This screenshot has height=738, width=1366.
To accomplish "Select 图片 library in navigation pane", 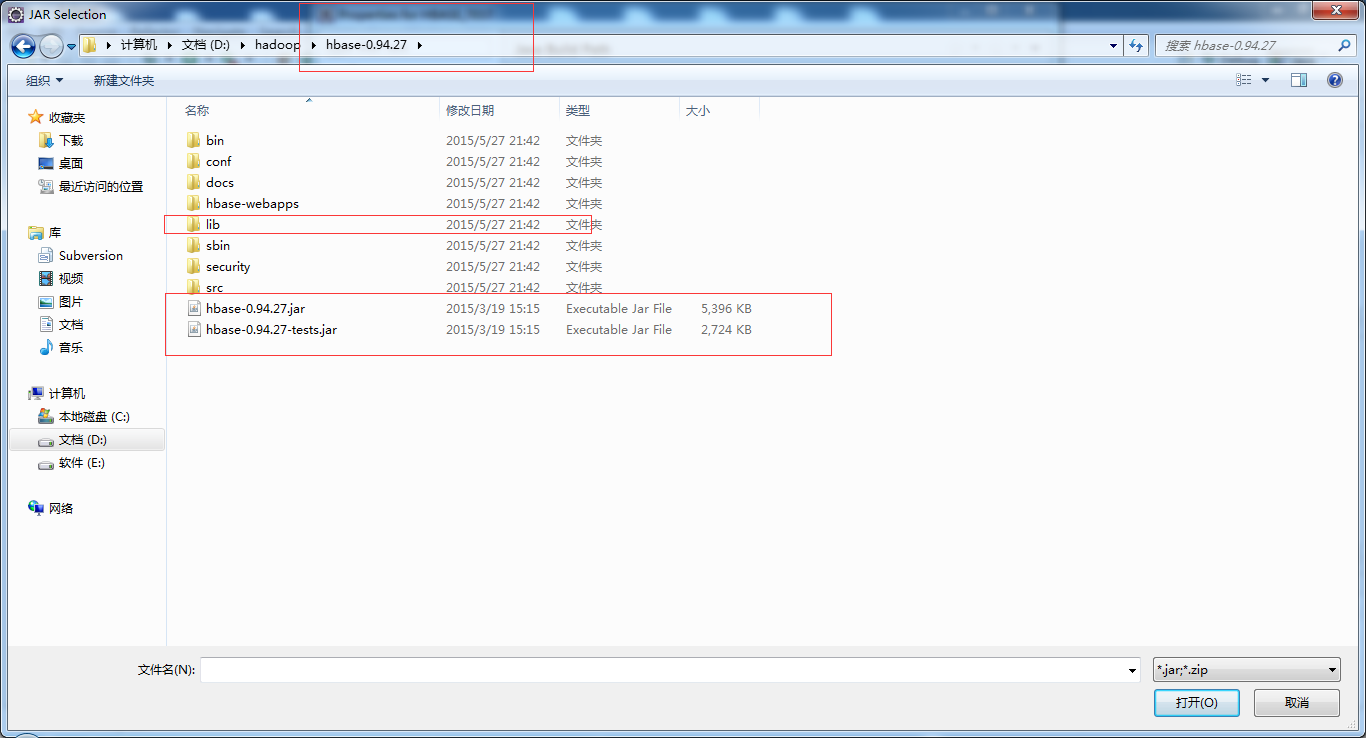I will (x=71, y=301).
